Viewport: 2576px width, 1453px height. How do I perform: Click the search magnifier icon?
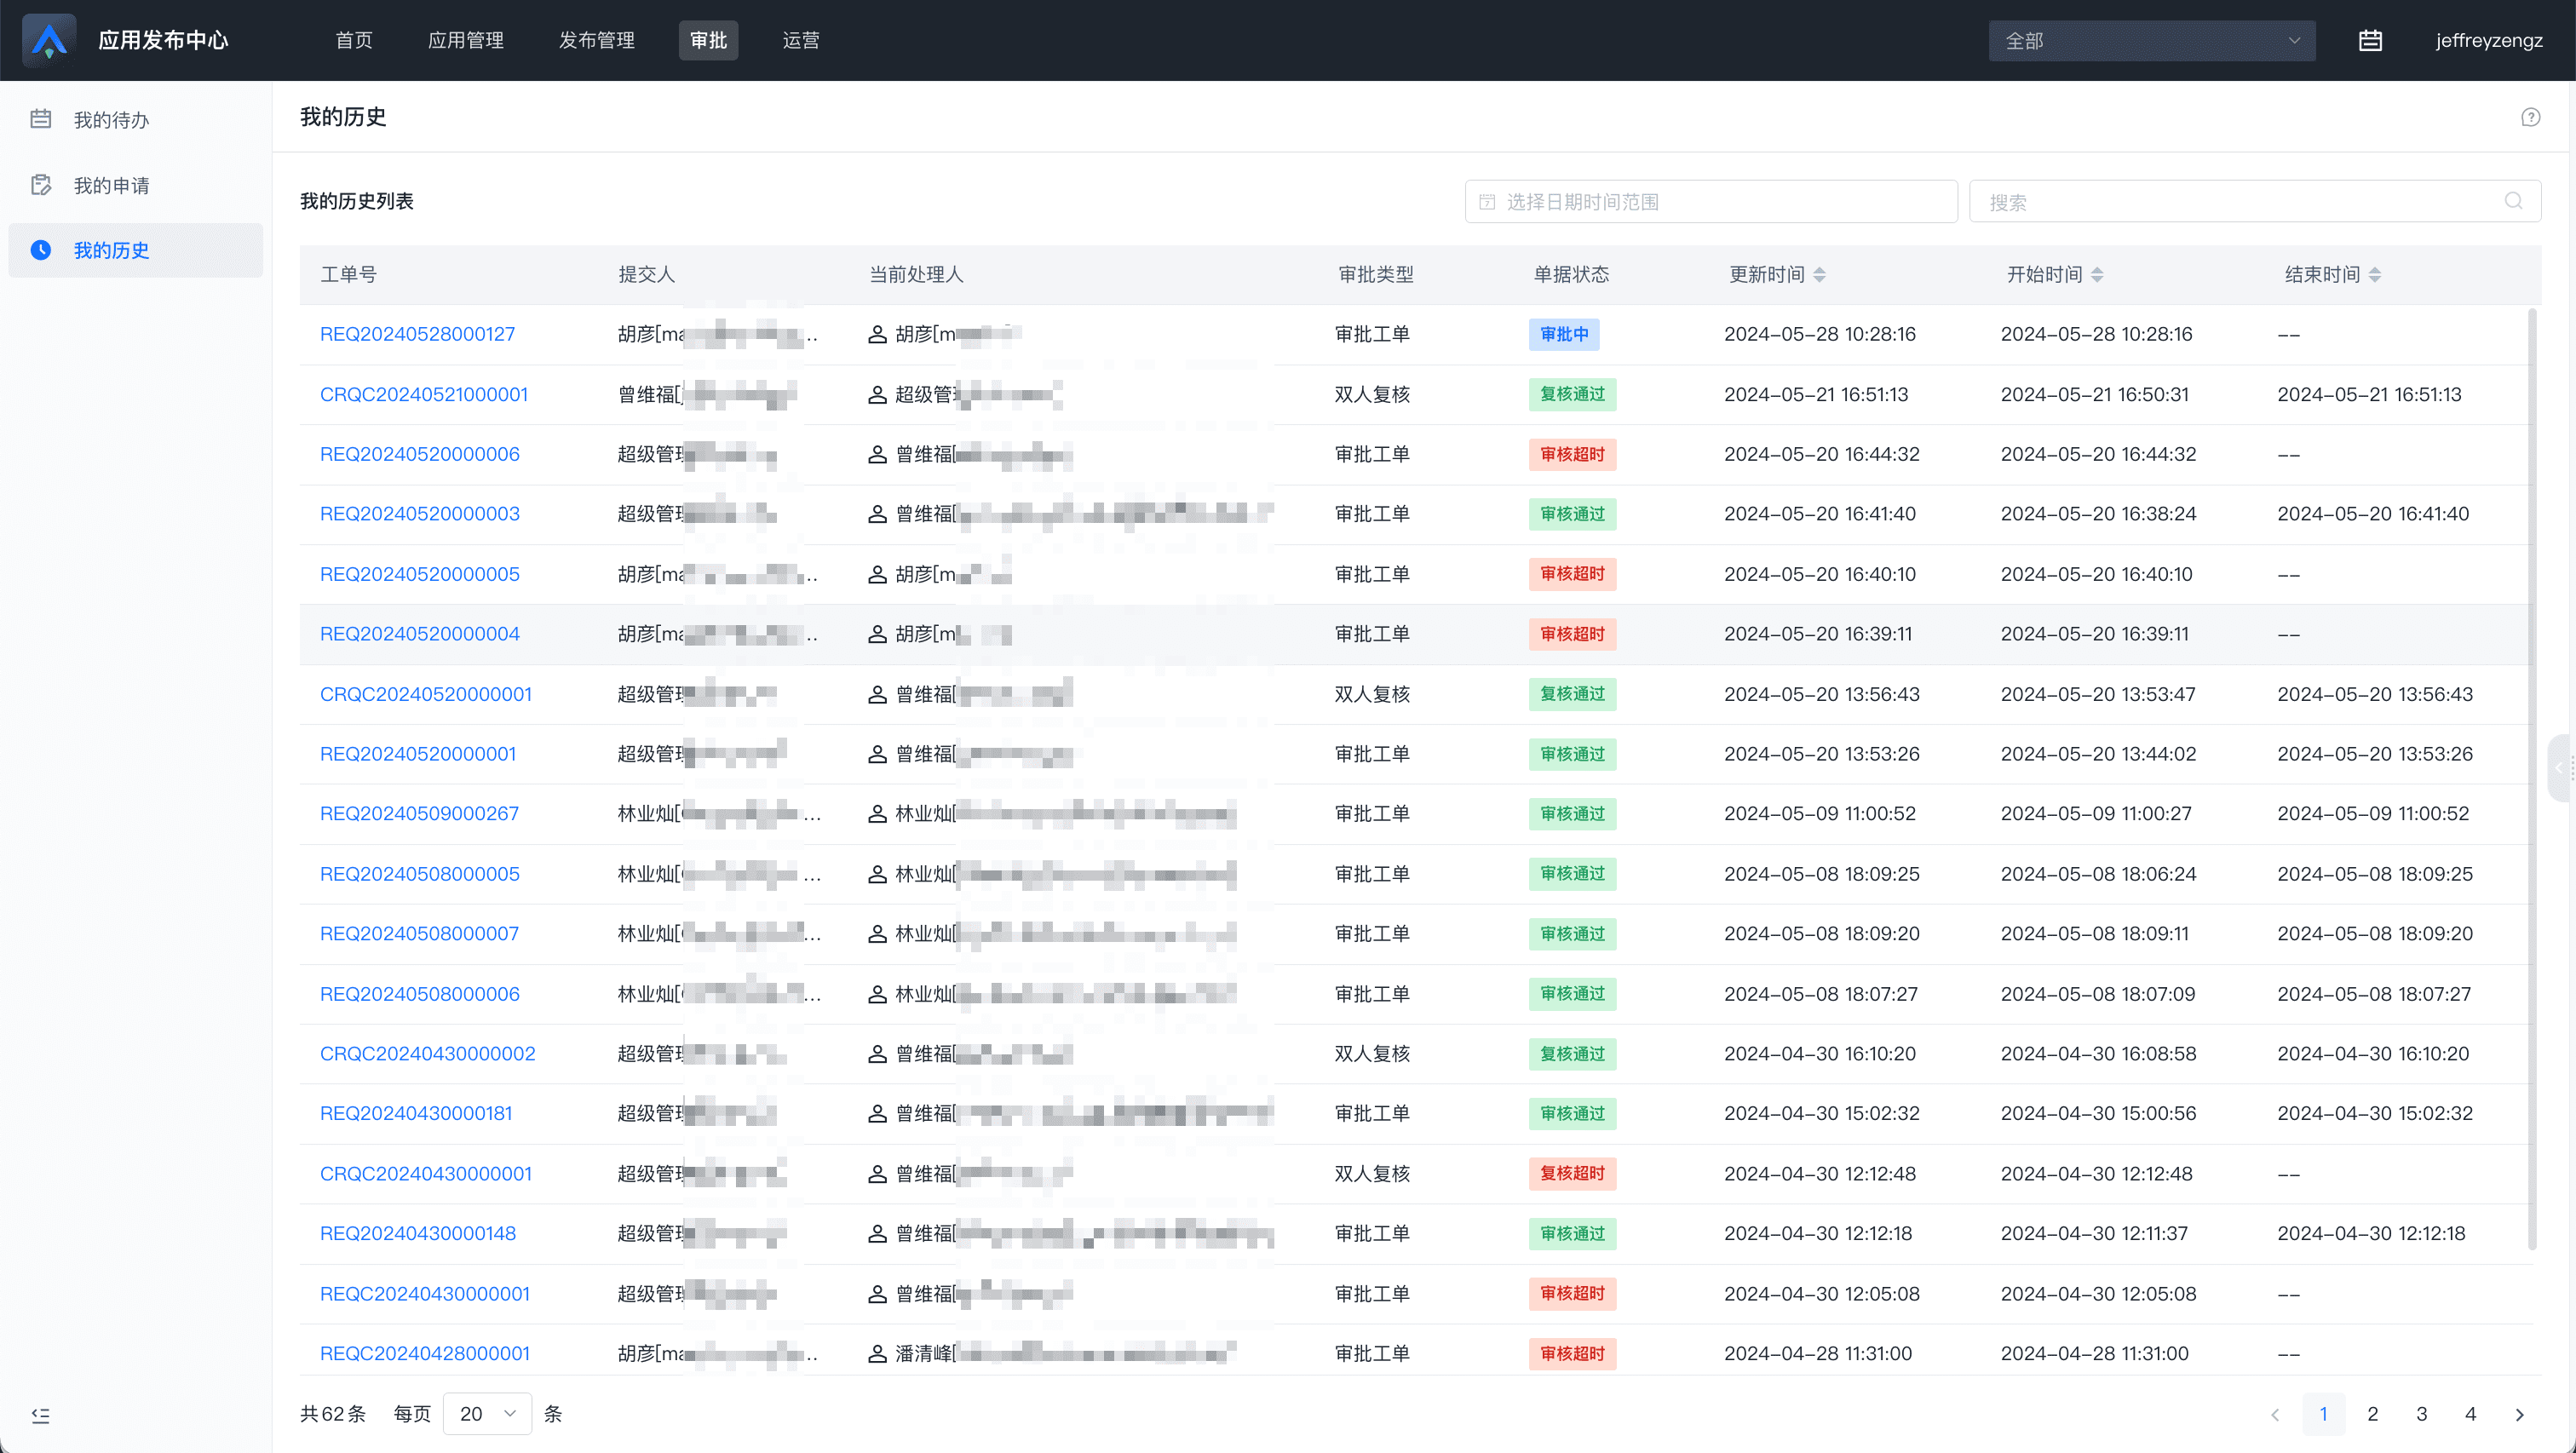pyautogui.click(x=2513, y=201)
